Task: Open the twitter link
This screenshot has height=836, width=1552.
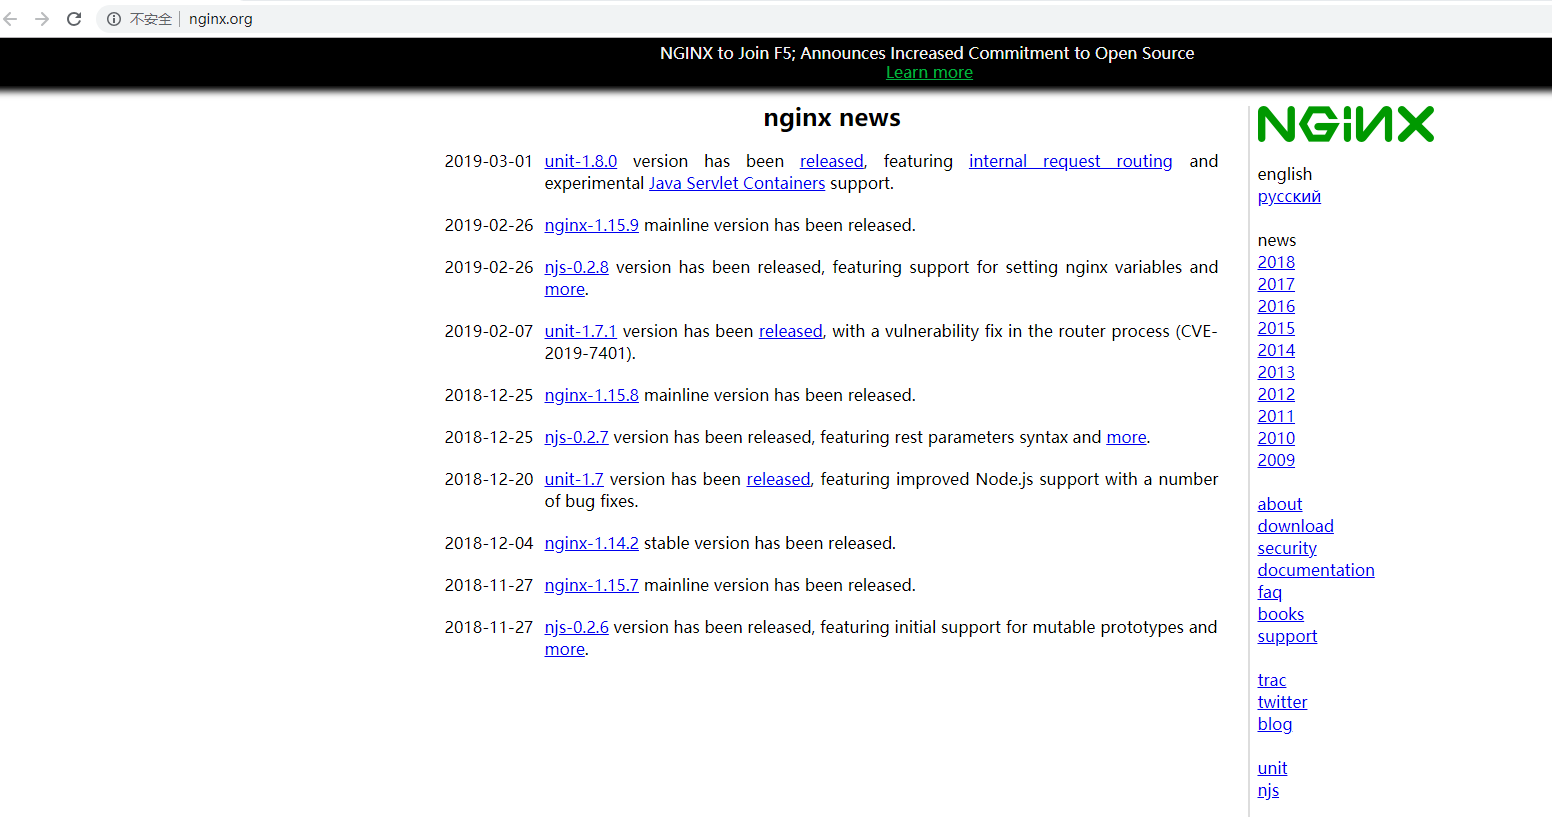Action: coord(1283,702)
